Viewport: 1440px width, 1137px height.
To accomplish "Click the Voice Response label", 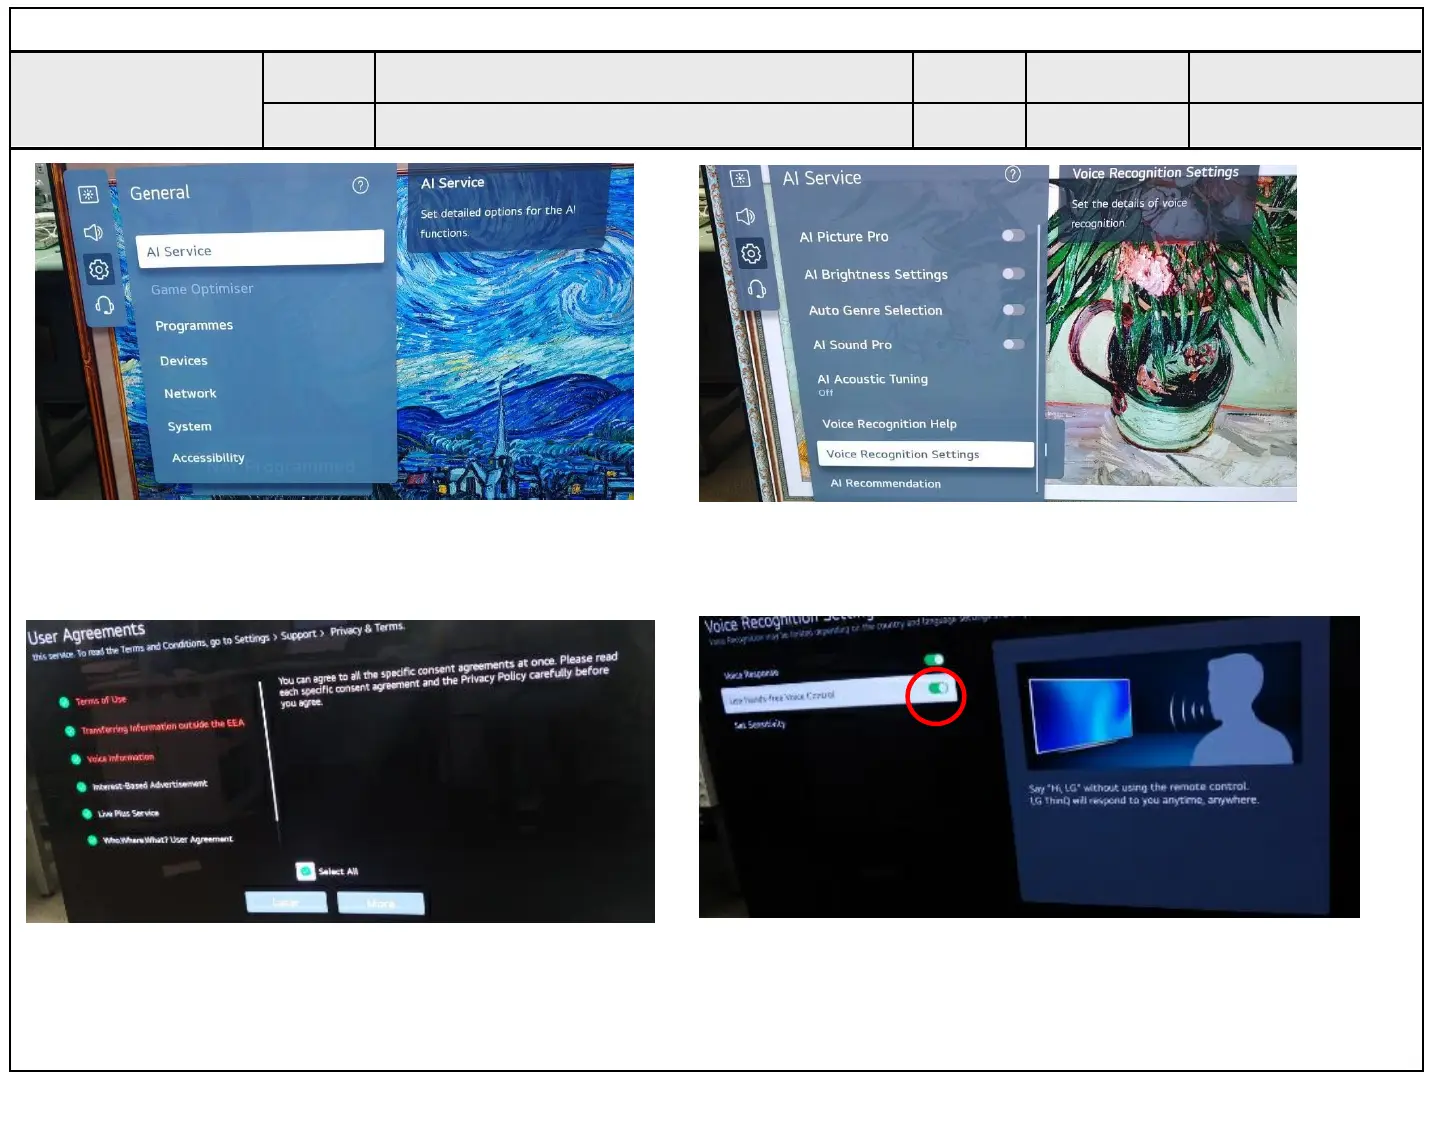I will pyautogui.click(x=750, y=675).
